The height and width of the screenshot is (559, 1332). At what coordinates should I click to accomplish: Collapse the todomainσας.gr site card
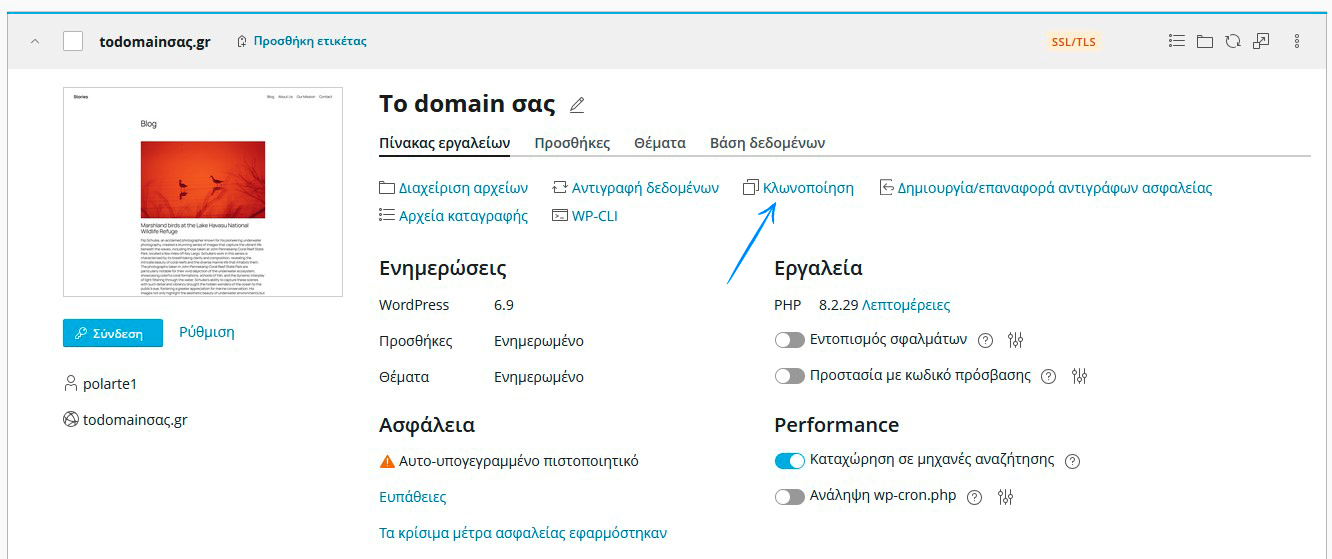coord(35,41)
